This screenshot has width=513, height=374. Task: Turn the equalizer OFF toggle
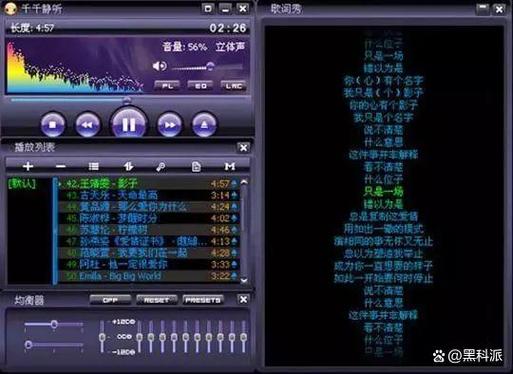click(x=110, y=300)
